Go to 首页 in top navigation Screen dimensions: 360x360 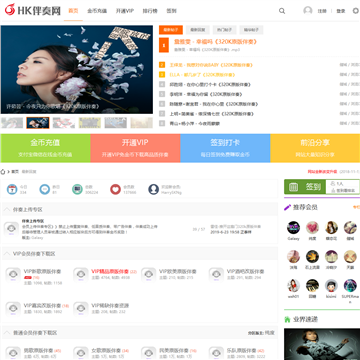tap(73, 11)
